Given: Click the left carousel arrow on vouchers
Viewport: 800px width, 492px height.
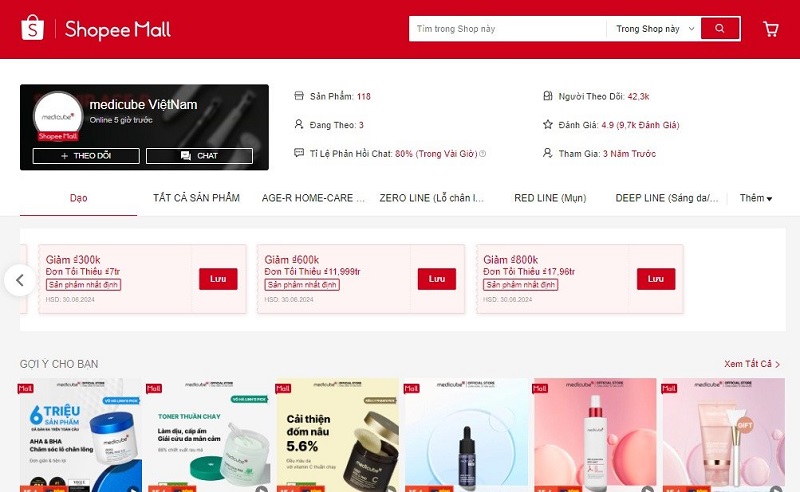Looking at the screenshot, I should (x=19, y=280).
